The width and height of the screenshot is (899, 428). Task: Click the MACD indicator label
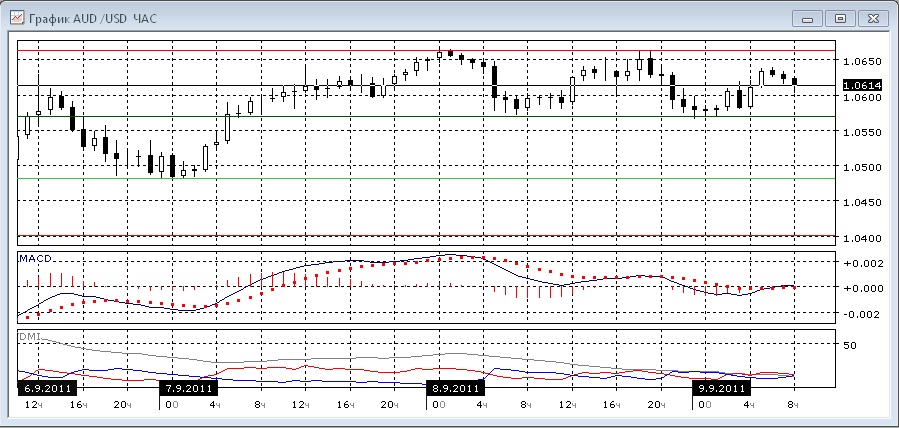coord(35,258)
